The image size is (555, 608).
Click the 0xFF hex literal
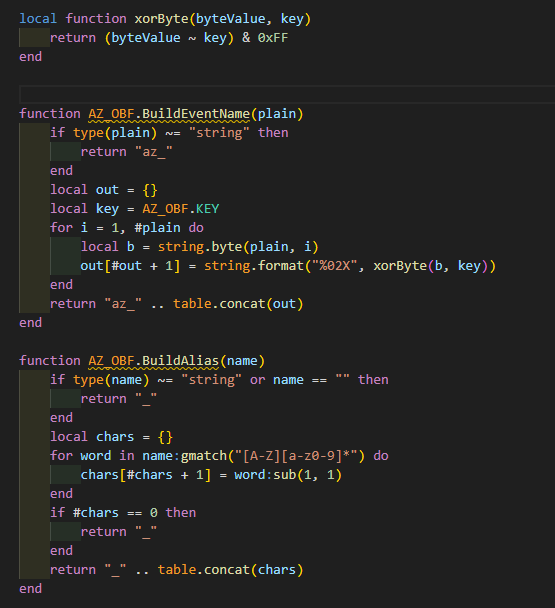273,38
